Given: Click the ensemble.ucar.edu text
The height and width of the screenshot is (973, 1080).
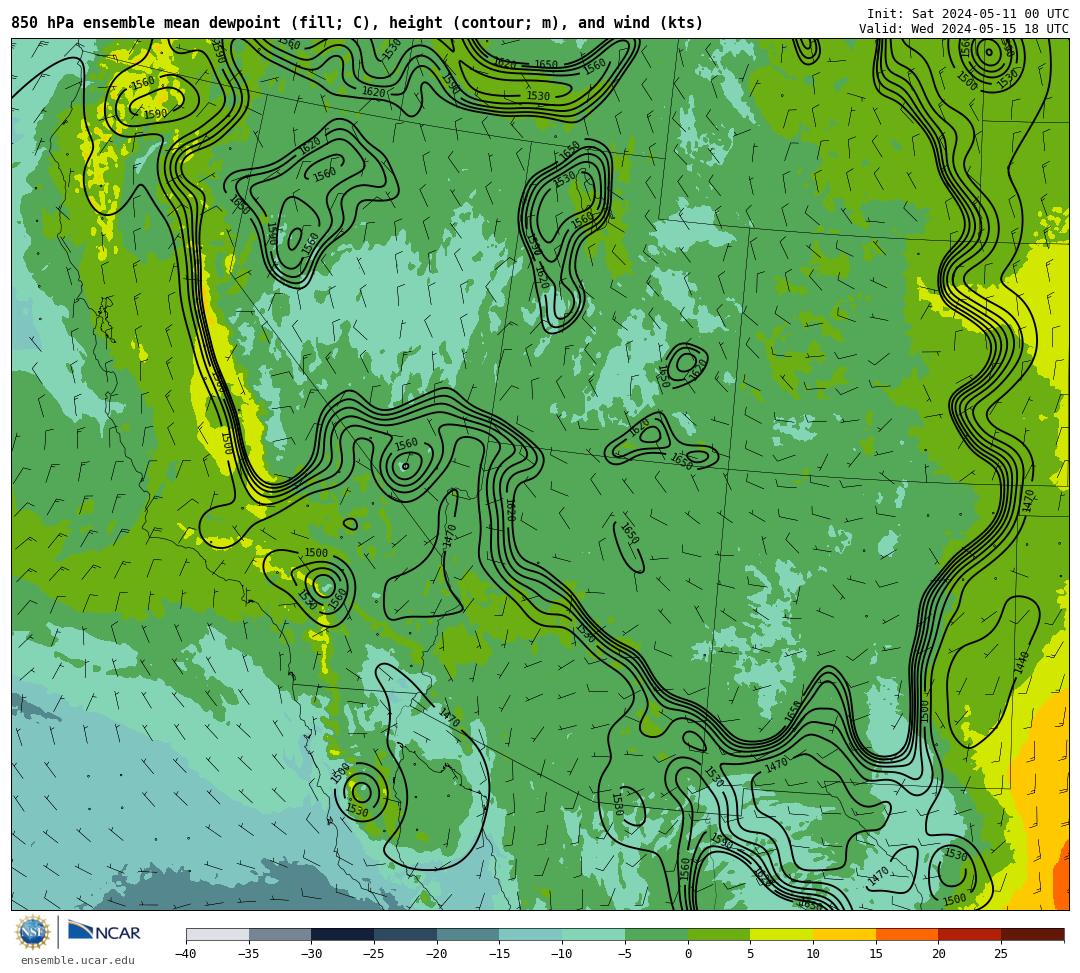Looking at the screenshot, I should coord(77,960).
